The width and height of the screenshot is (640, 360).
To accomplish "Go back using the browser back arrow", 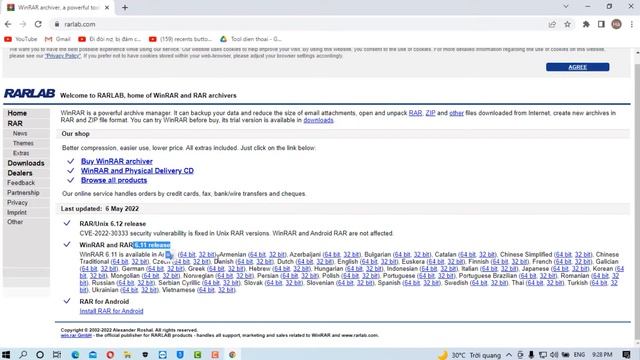I will click(x=8, y=24).
